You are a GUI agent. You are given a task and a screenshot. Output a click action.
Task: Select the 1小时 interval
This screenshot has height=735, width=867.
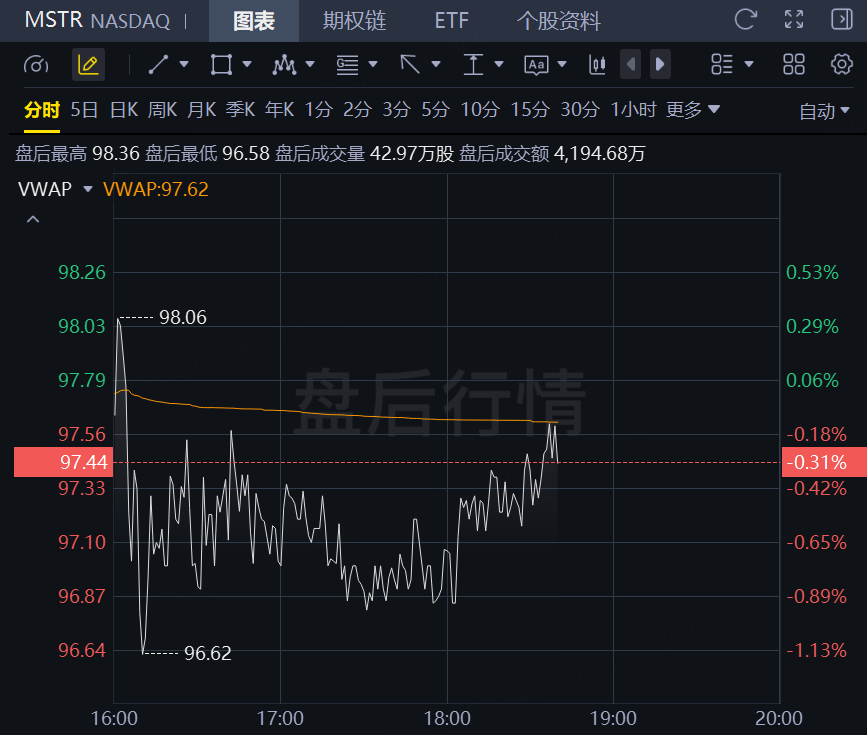[x=633, y=110]
